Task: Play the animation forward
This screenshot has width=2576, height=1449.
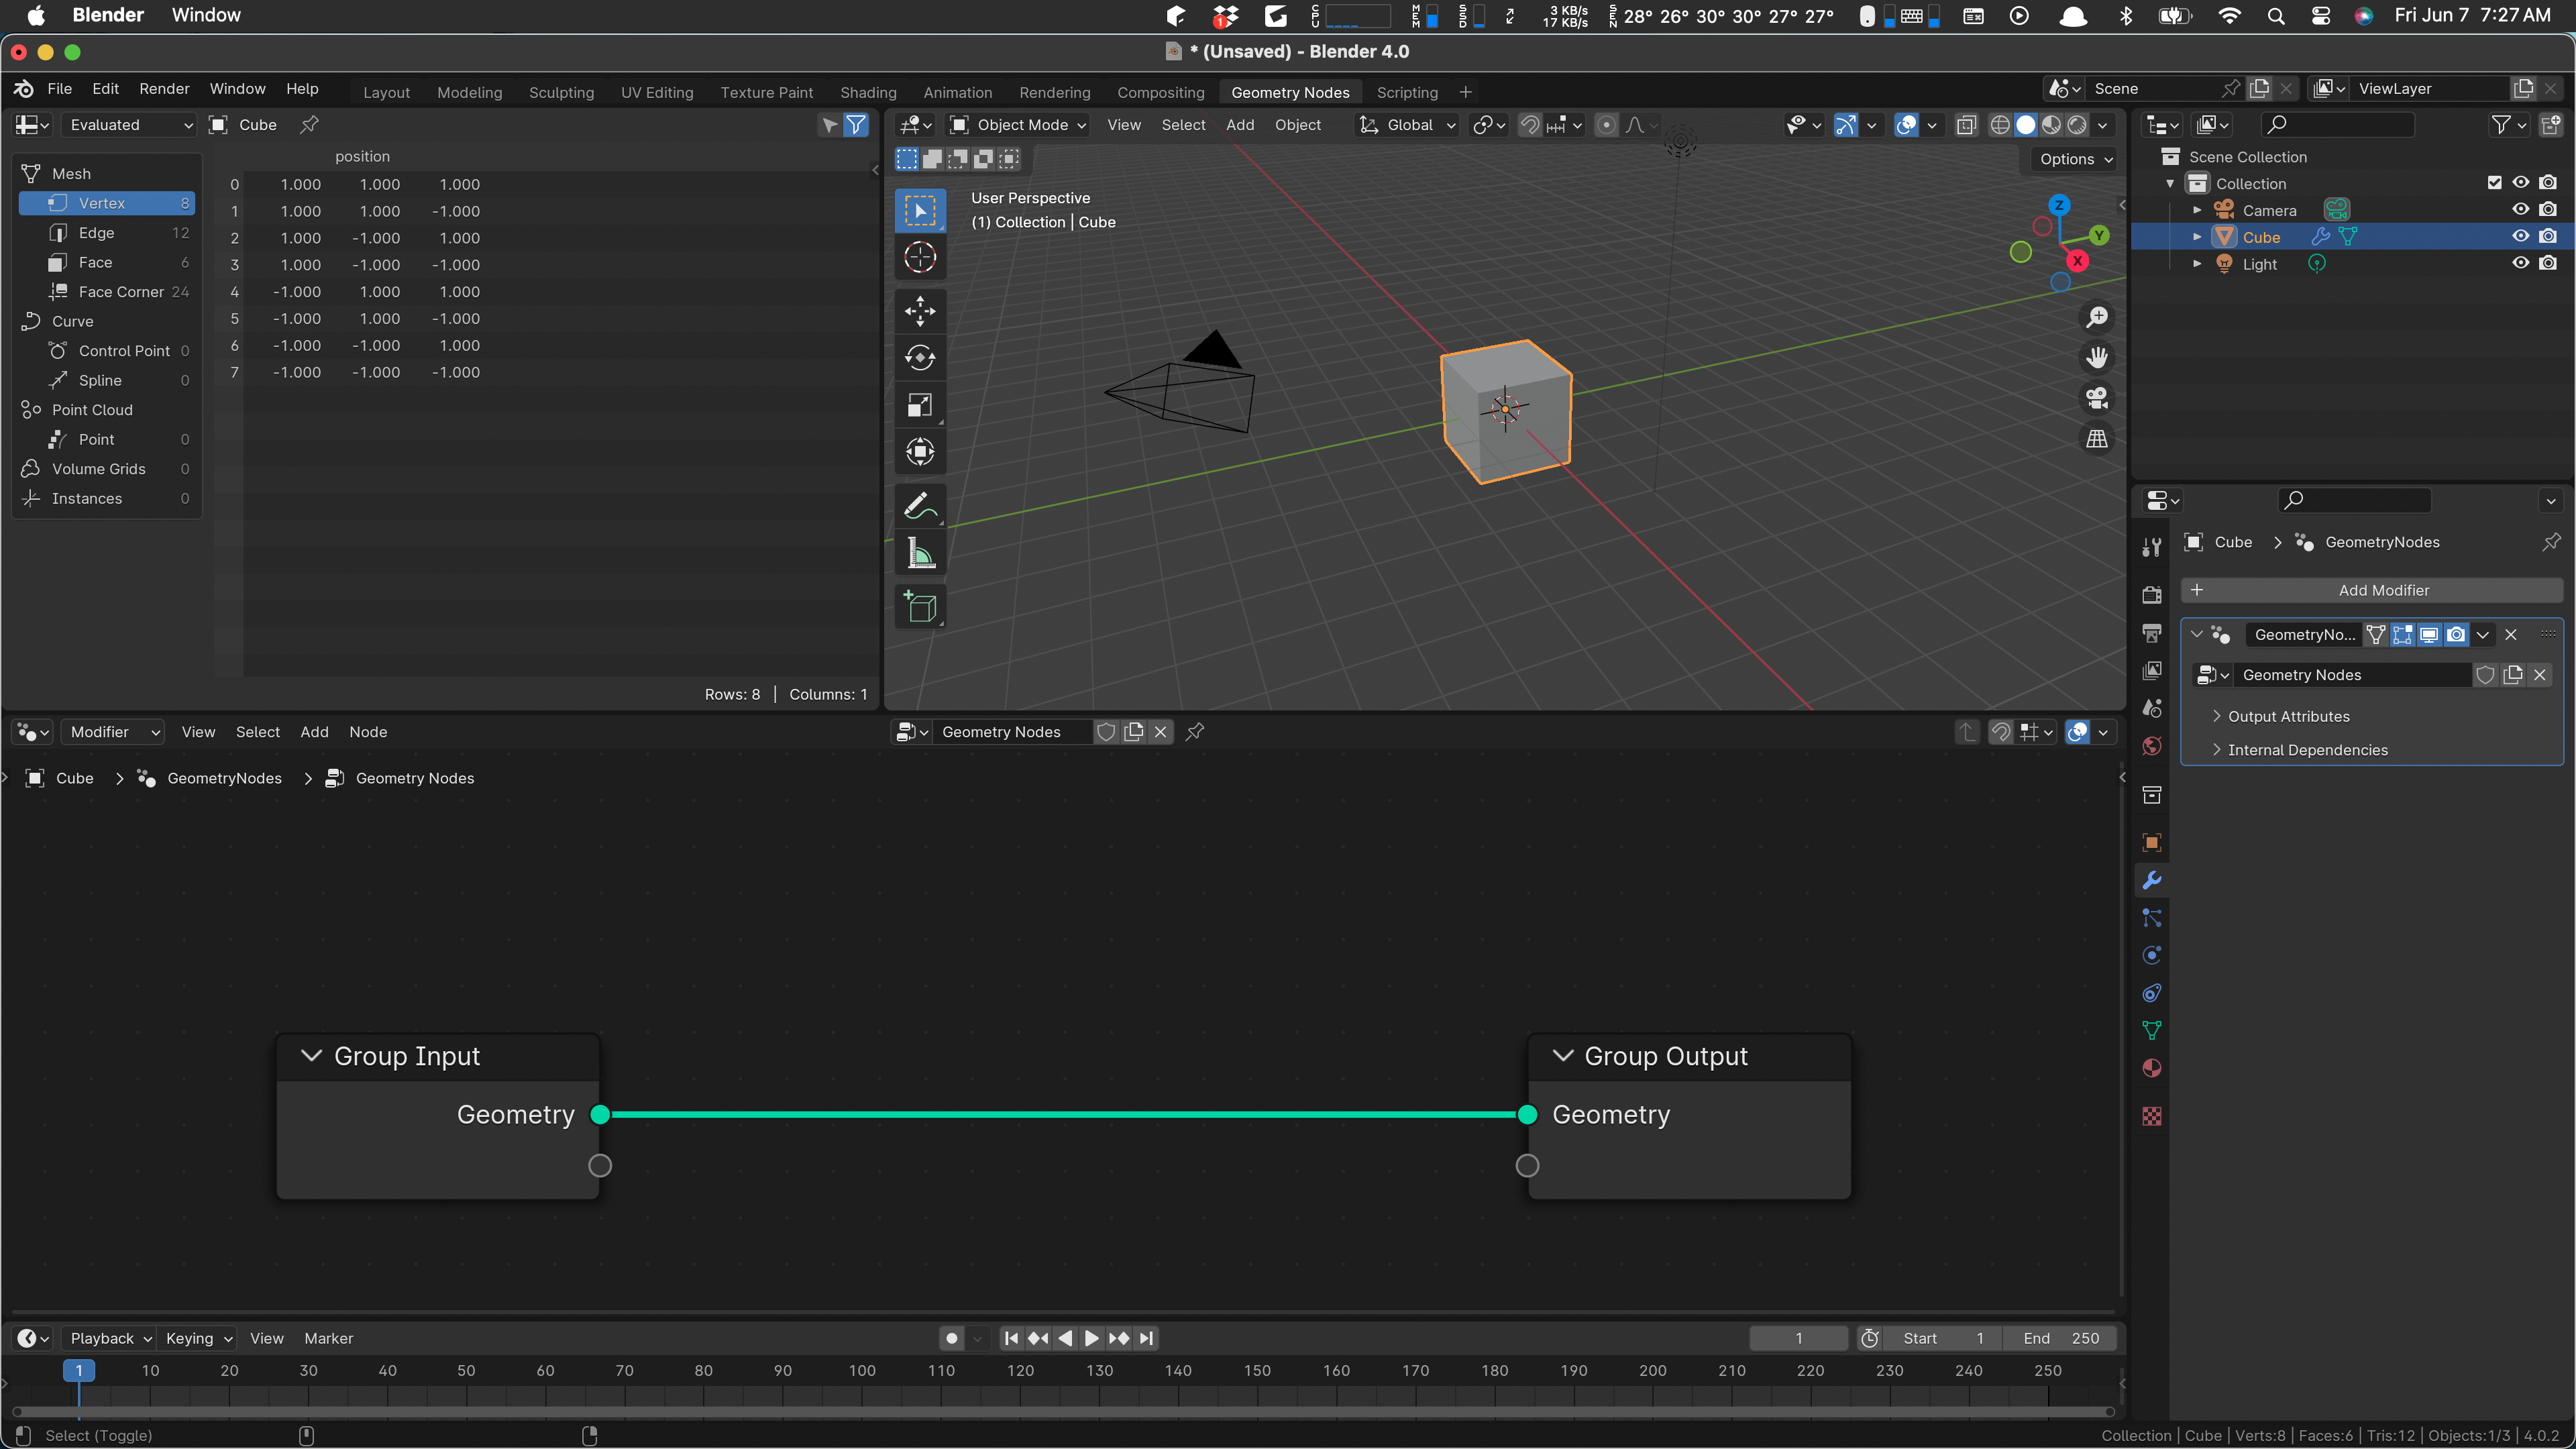Action: pyautogui.click(x=1092, y=1338)
